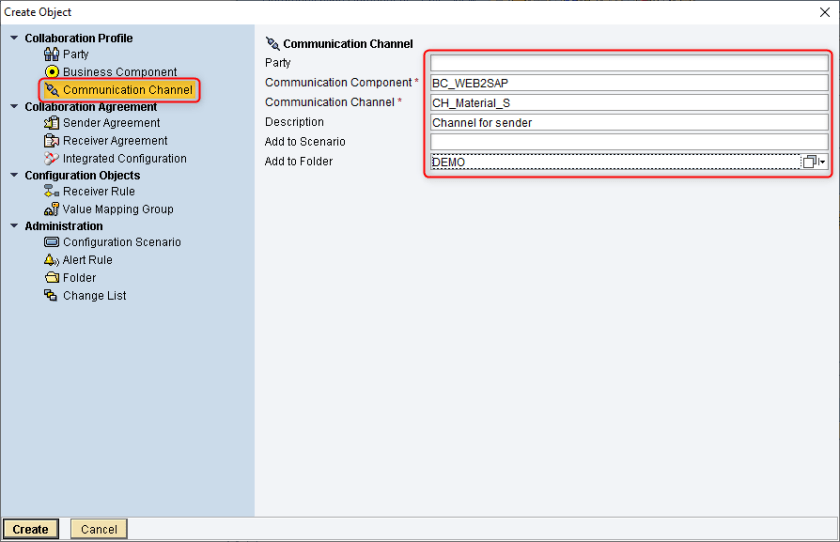Select Communication Channel in the tree
The width and height of the screenshot is (840, 542).
[127, 90]
